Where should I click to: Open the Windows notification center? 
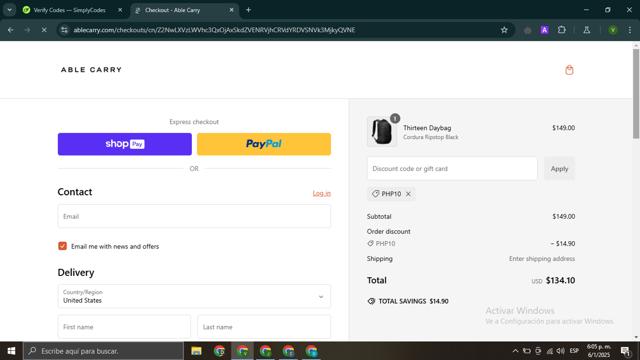[x=625, y=351]
